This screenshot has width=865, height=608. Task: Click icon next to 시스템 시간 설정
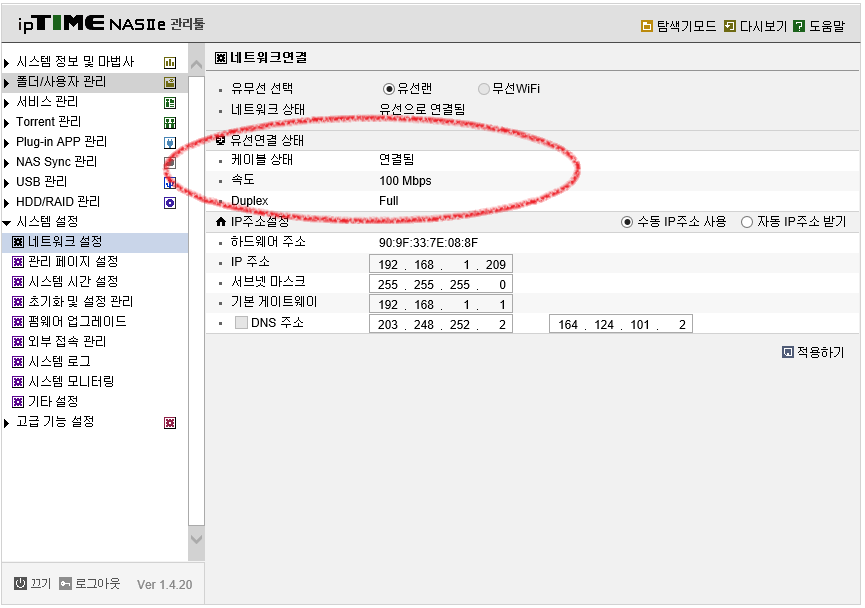click(x=18, y=282)
